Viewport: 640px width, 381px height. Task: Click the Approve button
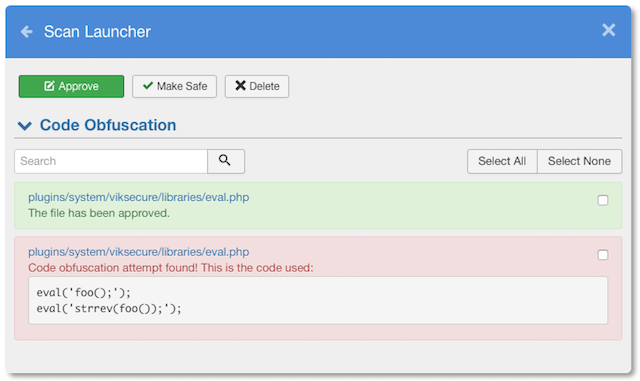(71, 86)
